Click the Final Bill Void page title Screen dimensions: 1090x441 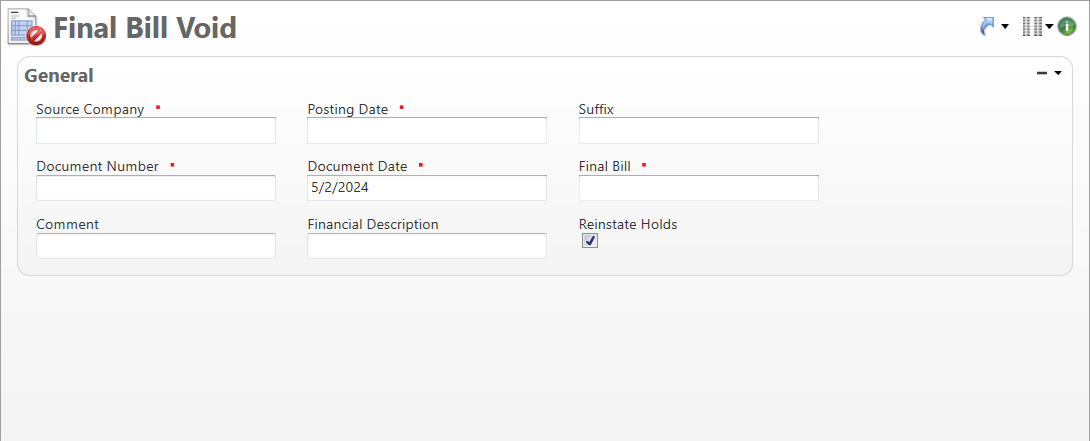145,28
